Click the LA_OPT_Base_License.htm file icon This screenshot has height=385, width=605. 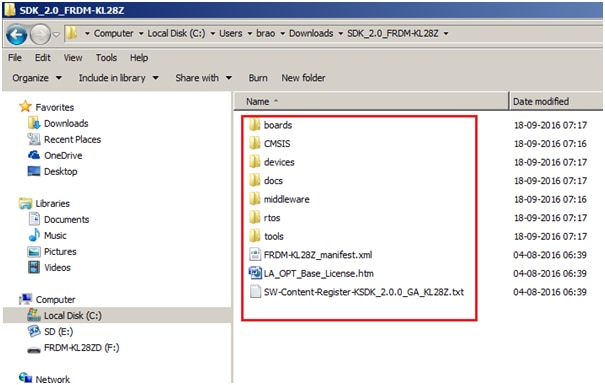pyautogui.click(x=255, y=273)
